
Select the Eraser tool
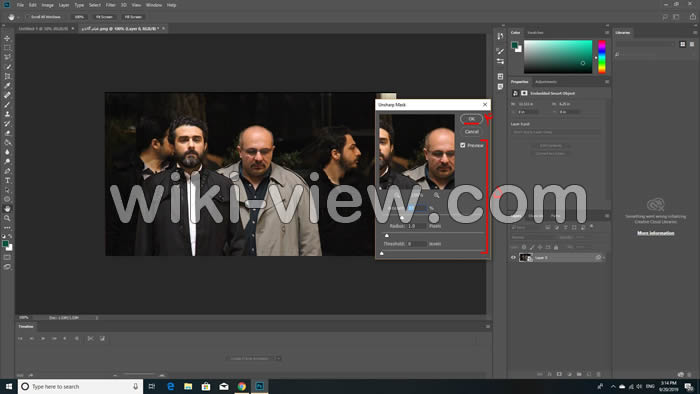7,133
